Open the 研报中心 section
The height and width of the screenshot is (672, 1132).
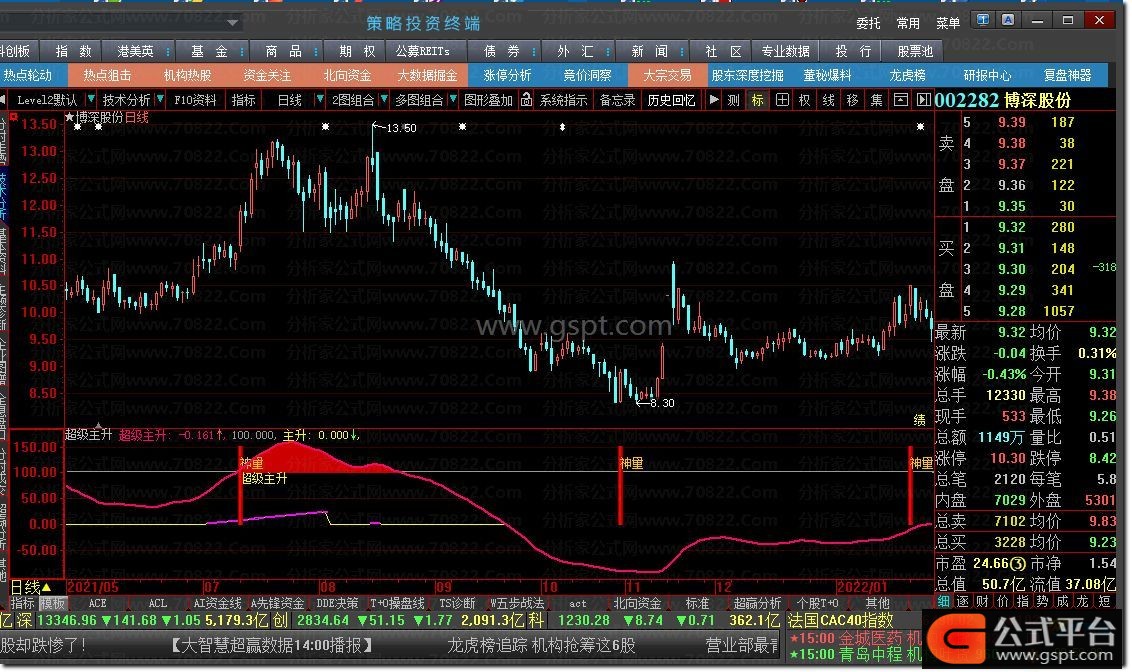tap(988, 75)
